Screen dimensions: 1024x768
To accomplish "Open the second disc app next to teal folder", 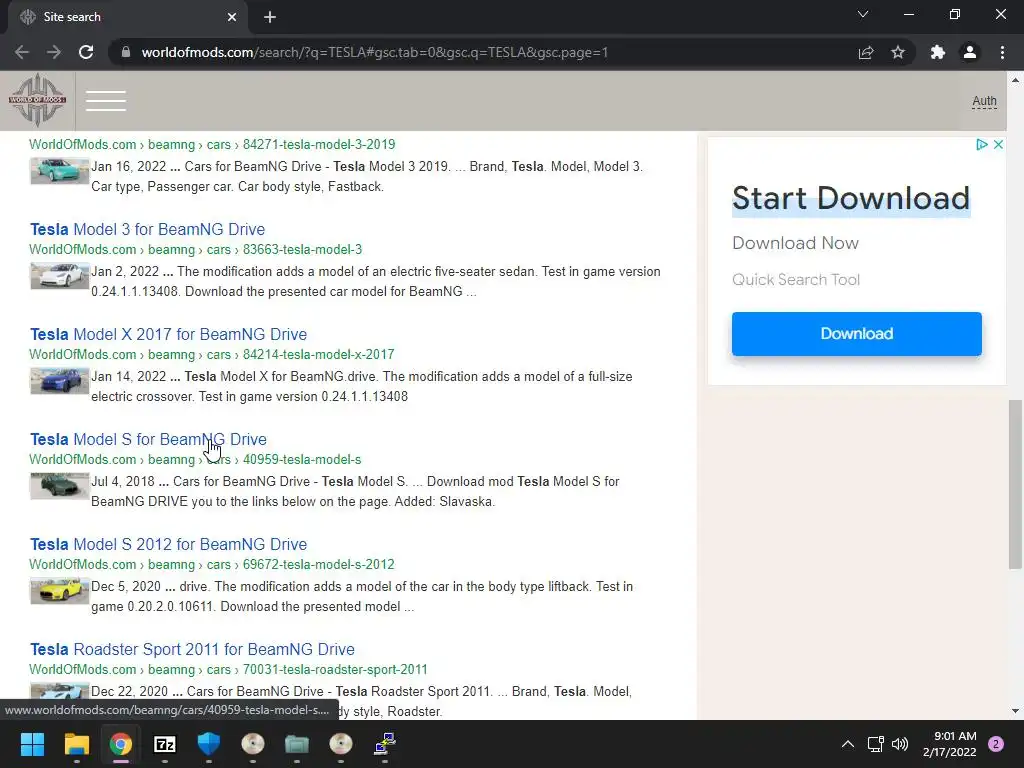I will [341, 743].
